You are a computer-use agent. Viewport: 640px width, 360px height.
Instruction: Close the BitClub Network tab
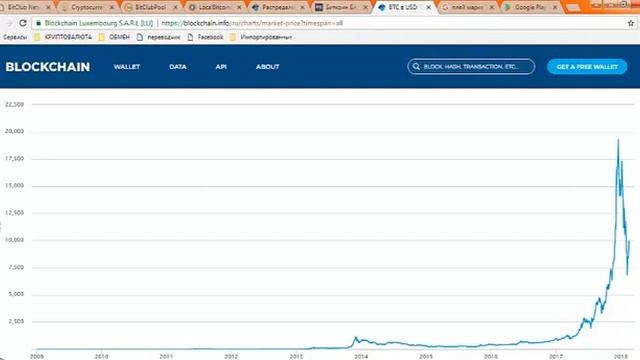coord(48,7)
